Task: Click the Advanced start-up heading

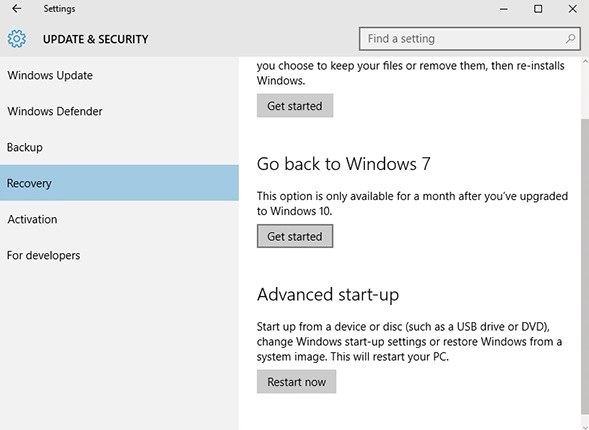Action: click(x=328, y=295)
